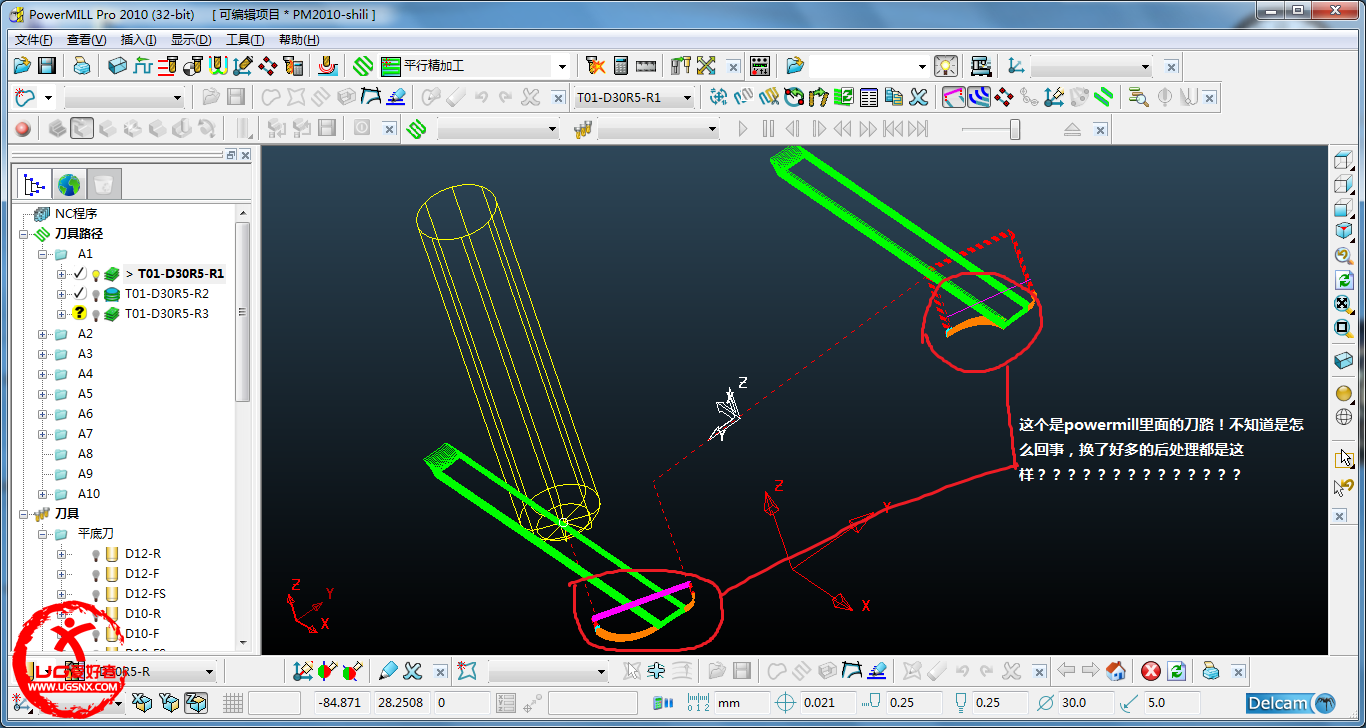The width and height of the screenshot is (1366, 728).
Task: Select the NC程序 tree item
Action: [76, 214]
